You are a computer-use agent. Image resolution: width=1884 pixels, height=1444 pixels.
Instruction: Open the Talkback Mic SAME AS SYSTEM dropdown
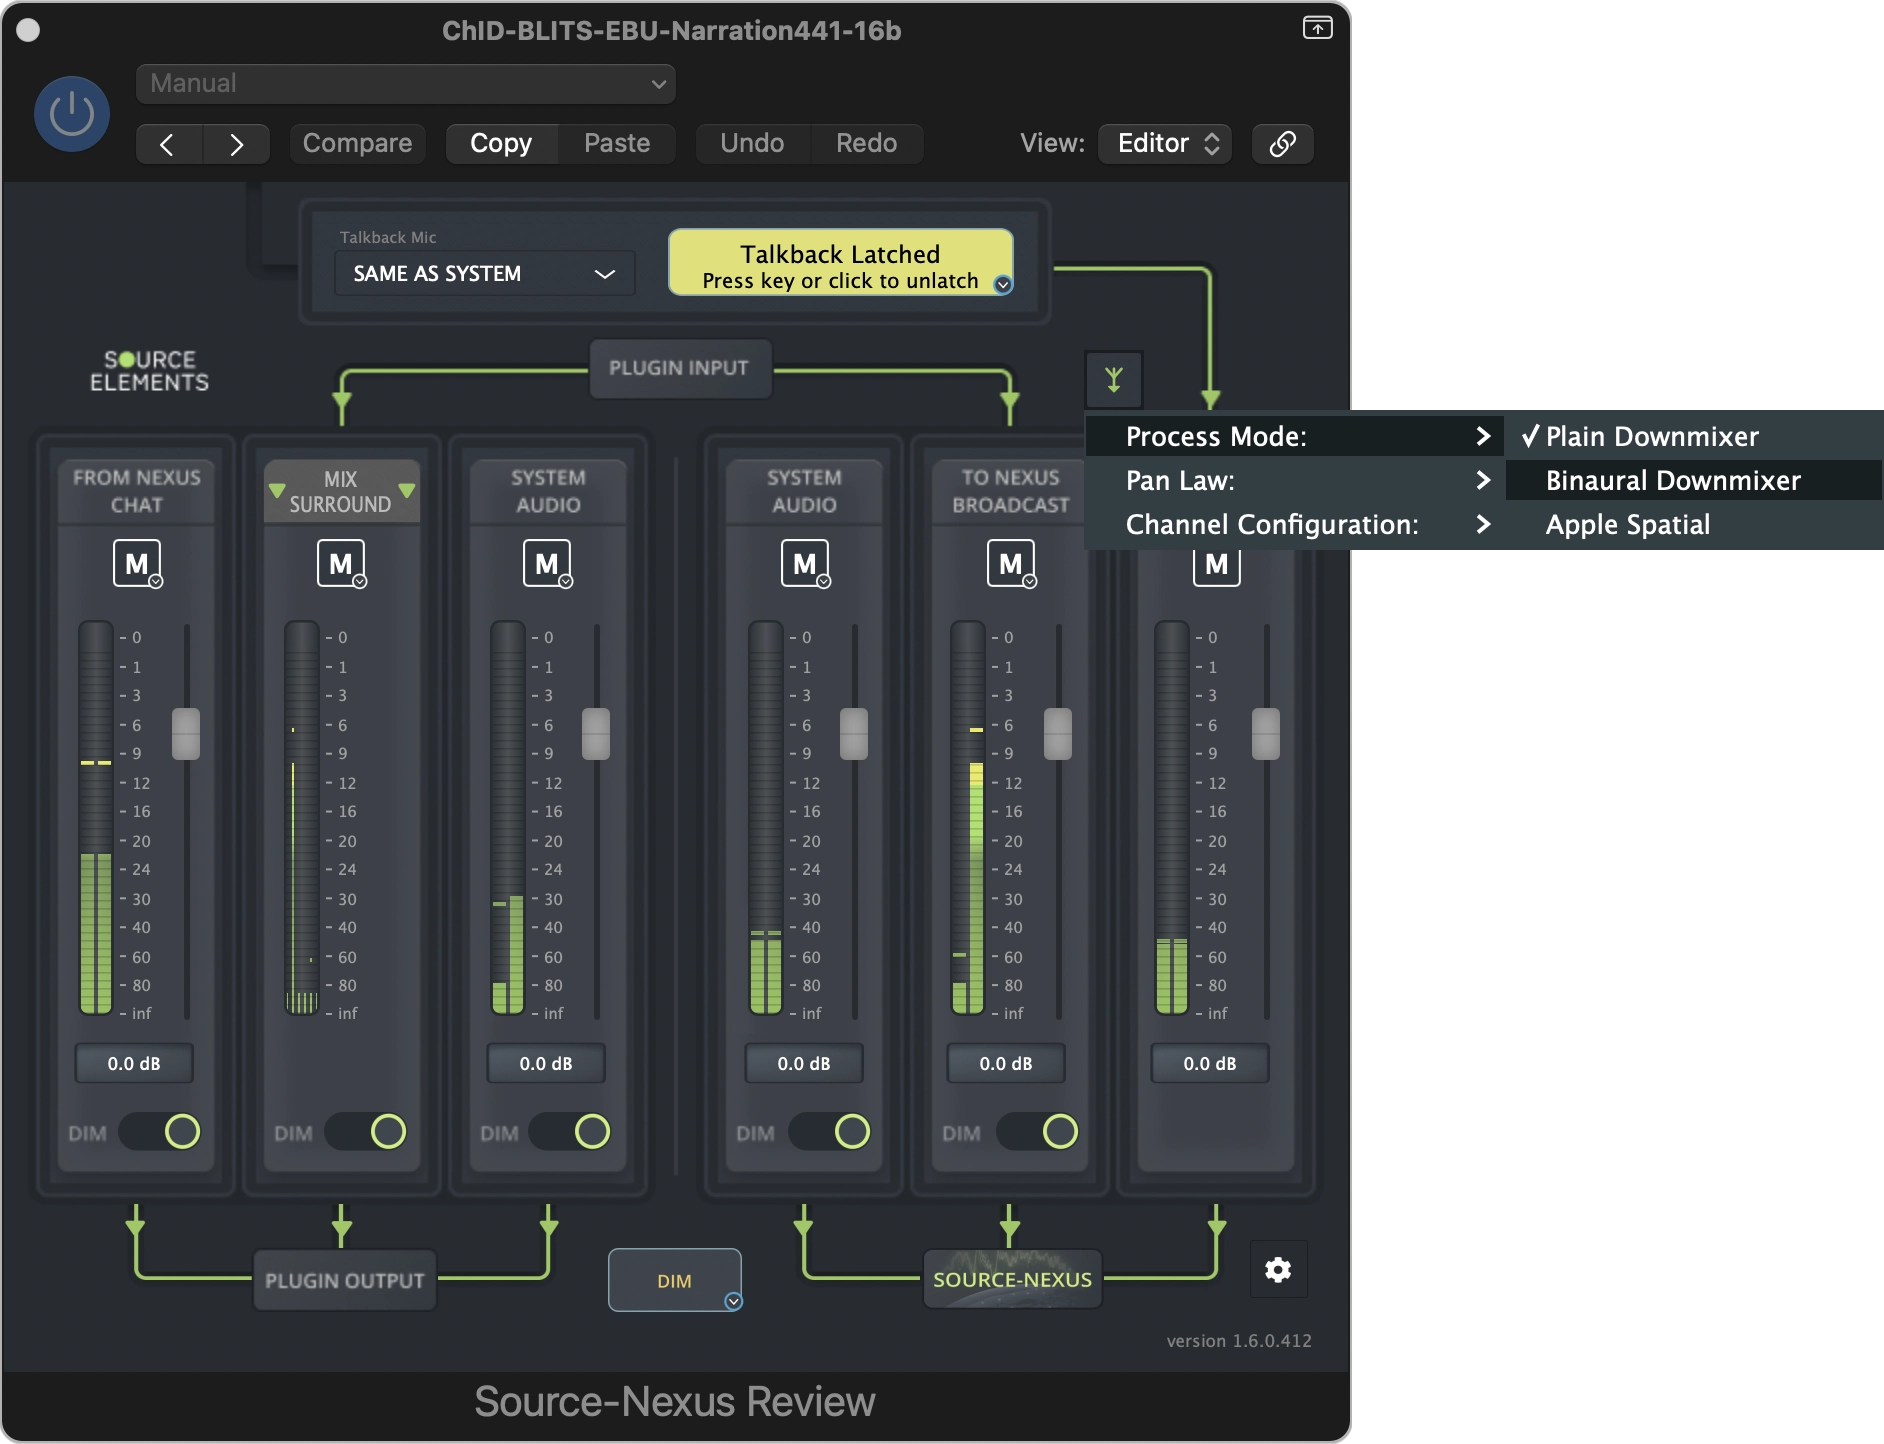(484, 273)
